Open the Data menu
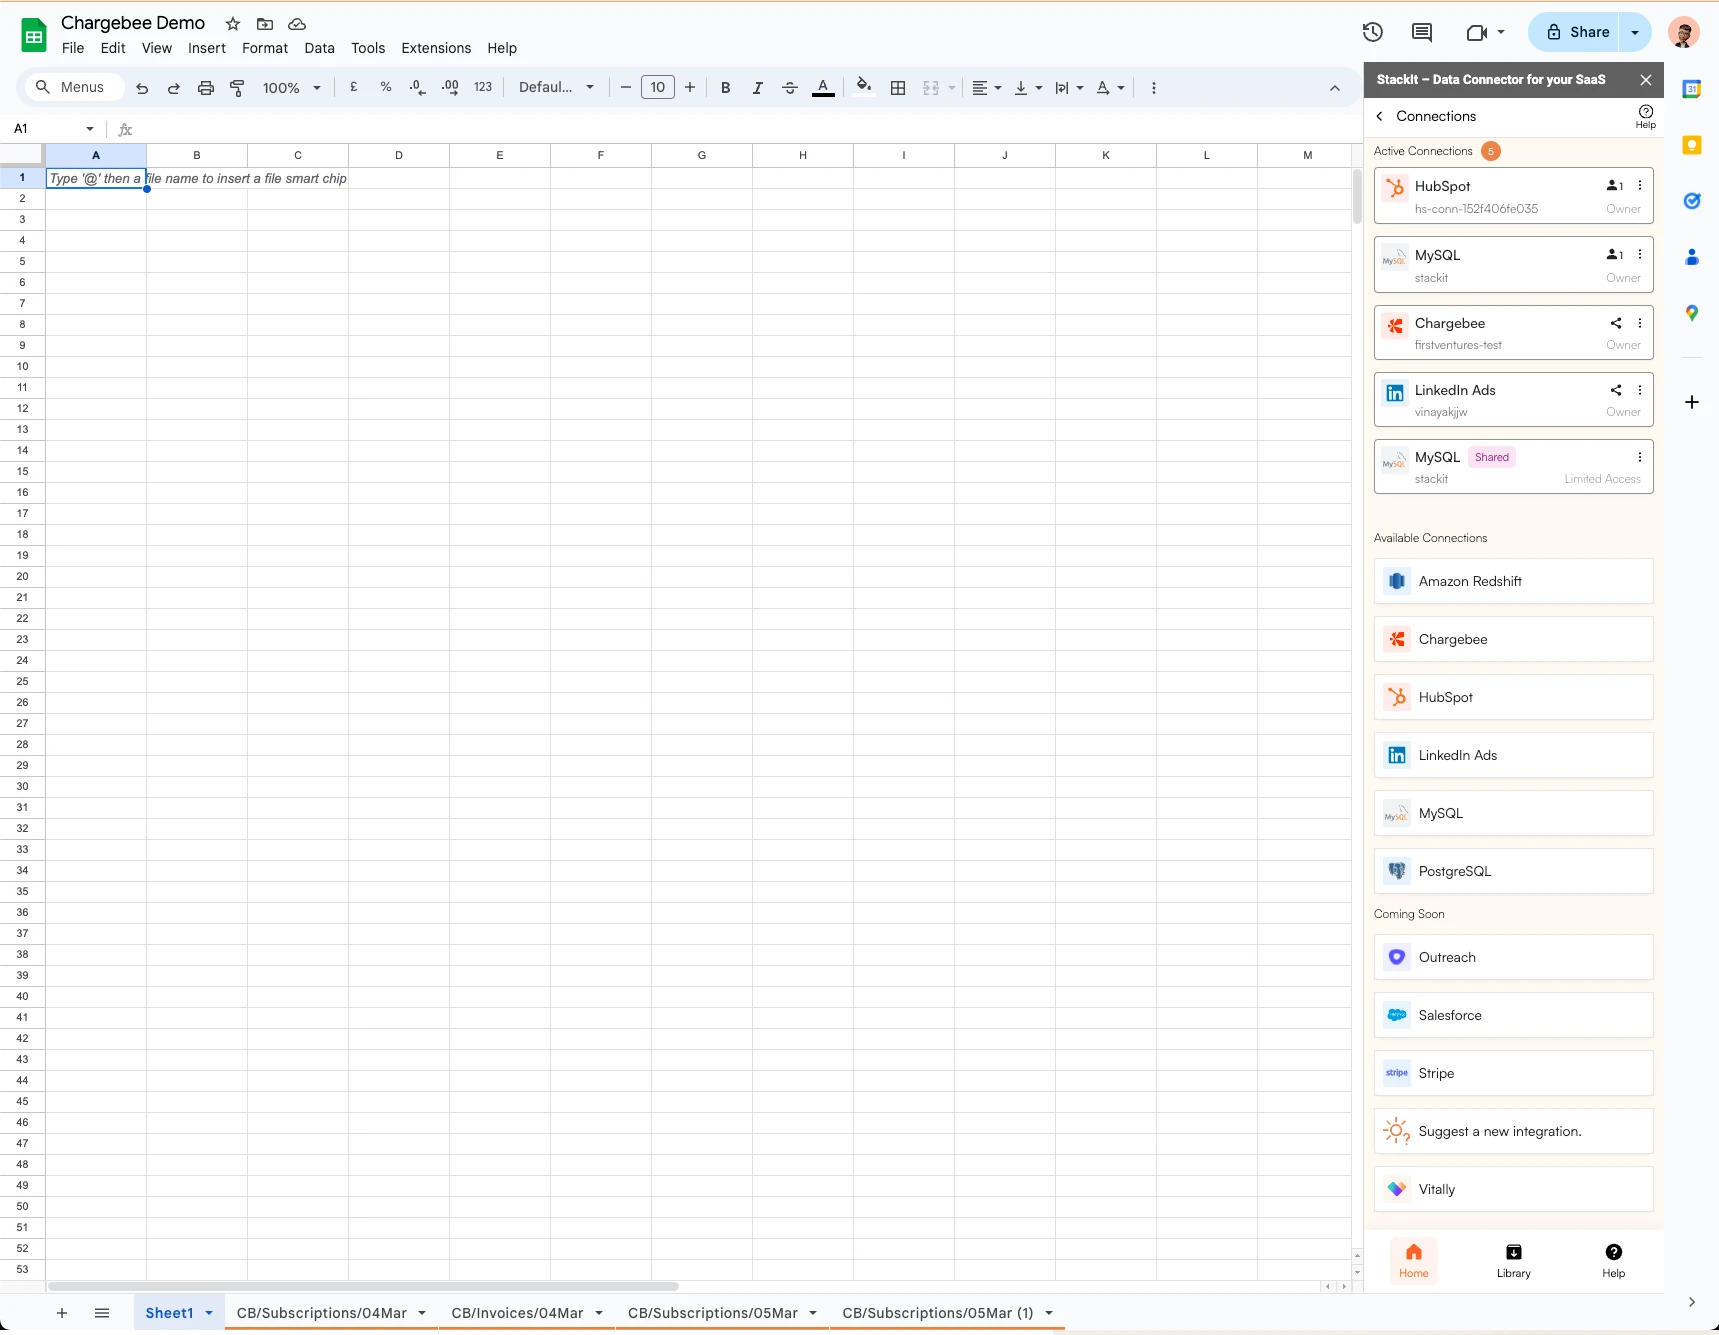1719x1335 pixels. [x=320, y=48]
